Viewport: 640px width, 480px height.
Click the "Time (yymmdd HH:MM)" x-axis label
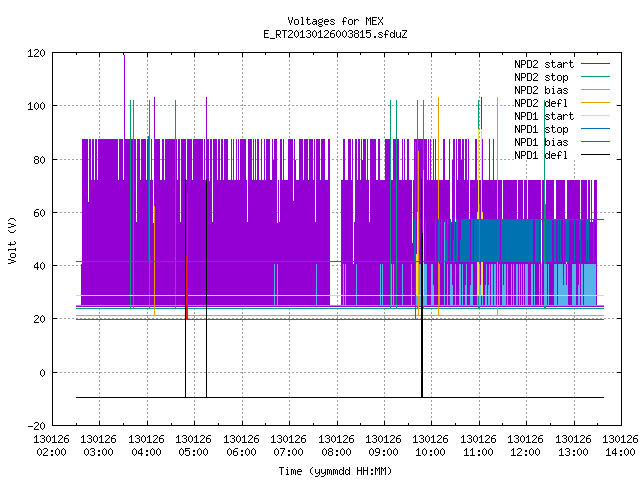click(335, 471)
